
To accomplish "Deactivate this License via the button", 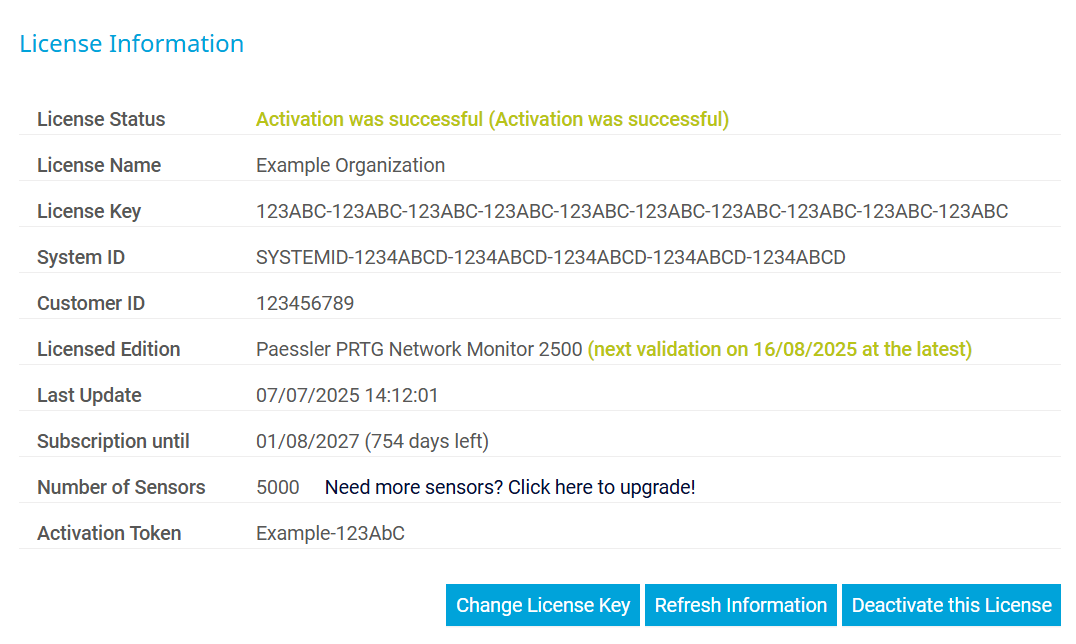I will [951, 605].
